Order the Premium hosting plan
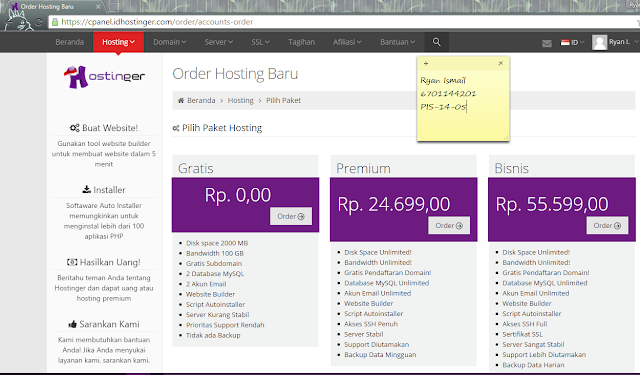 (x=449, y=226)
